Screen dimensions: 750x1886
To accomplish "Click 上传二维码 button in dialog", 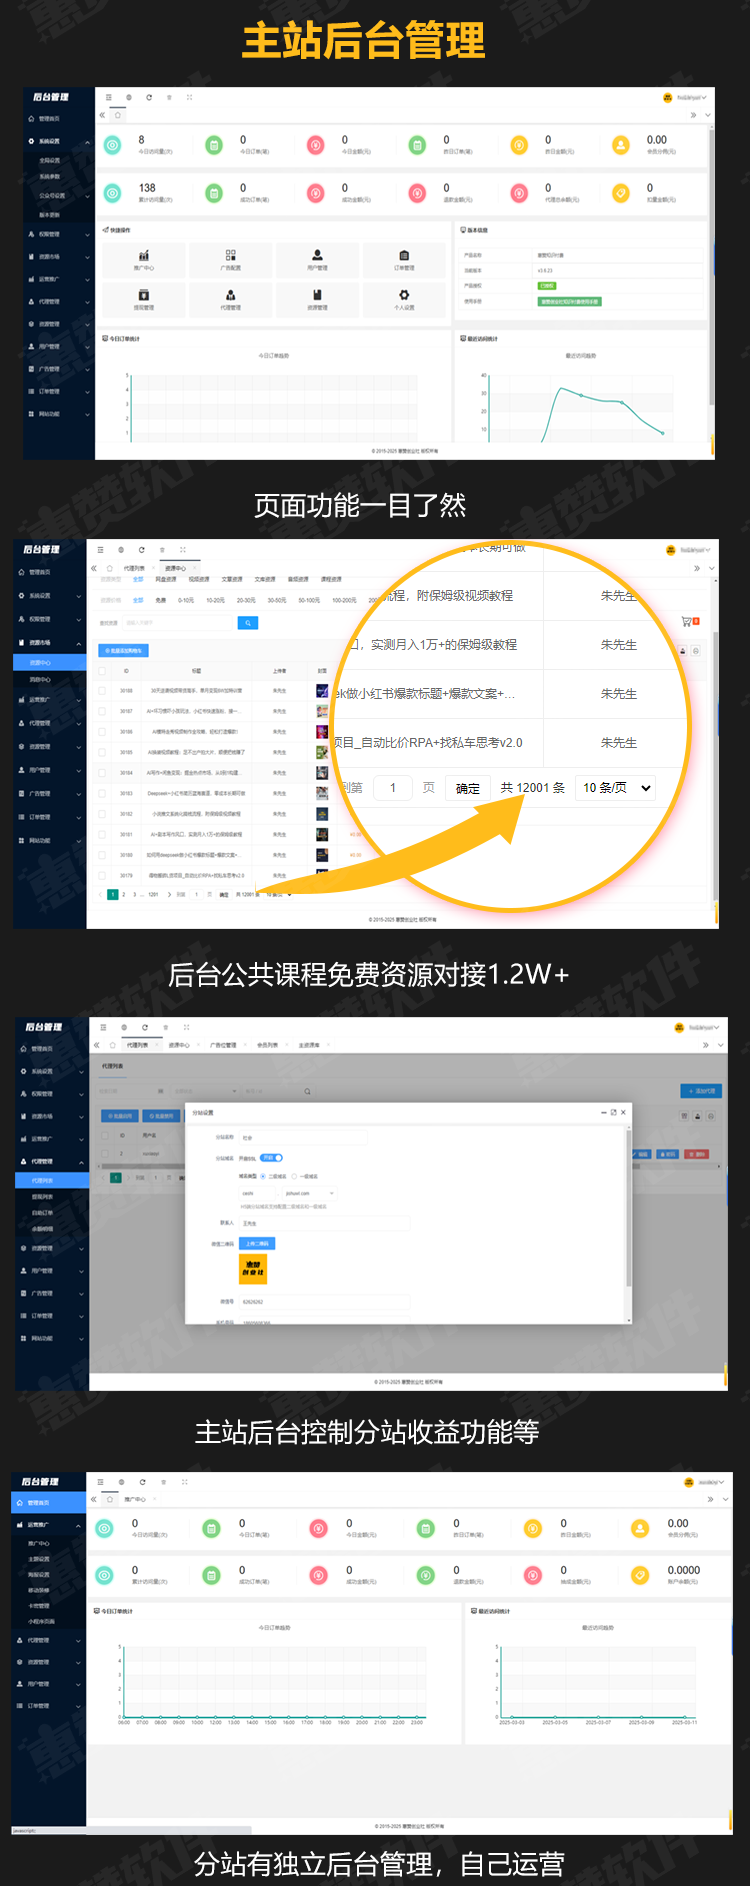I will click(x=257, y=1244).
